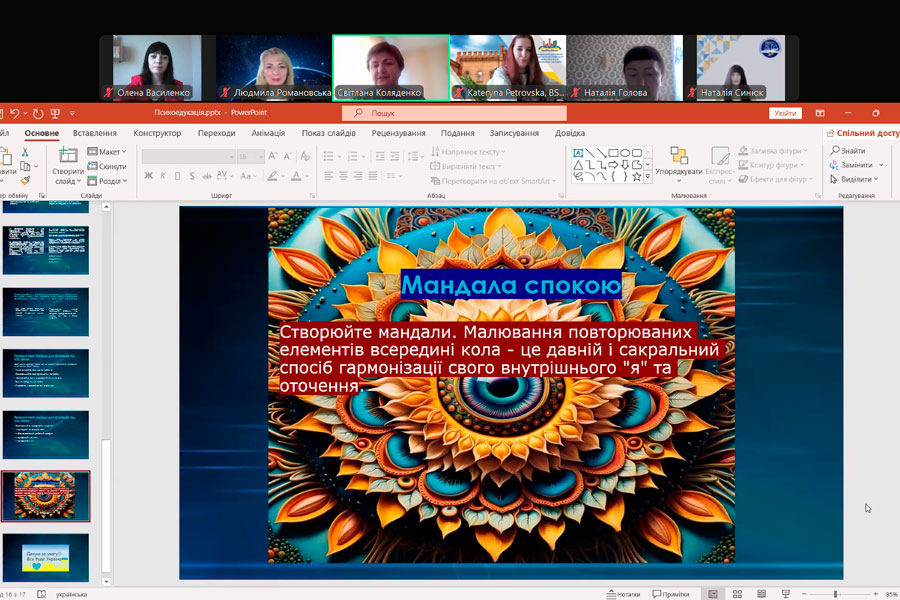This screenshot has height=600, width=900.
Task: Select the Format Painter brush icon
Action: pyautogui.click(x=25, y=178)
